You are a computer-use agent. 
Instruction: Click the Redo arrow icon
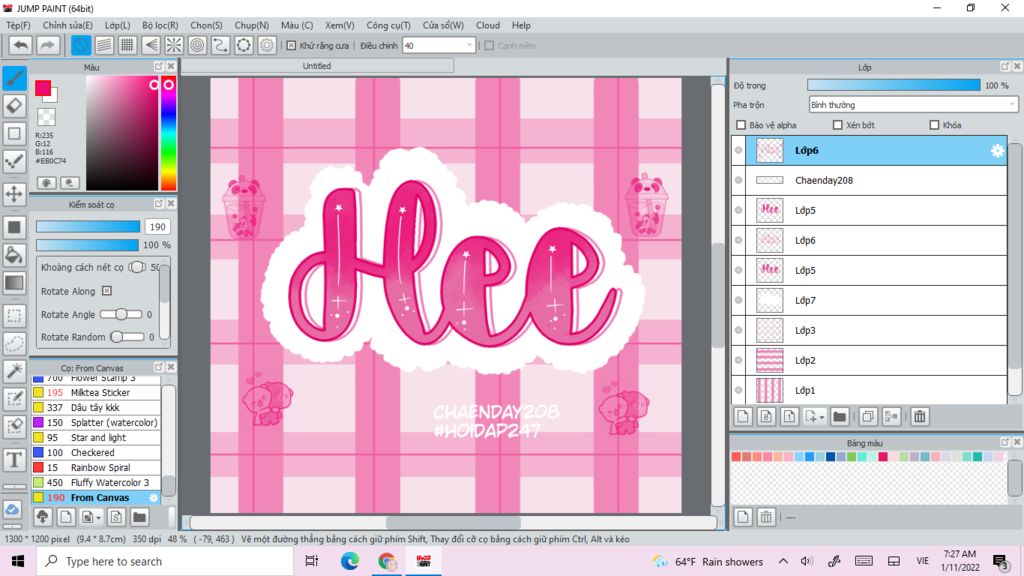tap(47, 45)
